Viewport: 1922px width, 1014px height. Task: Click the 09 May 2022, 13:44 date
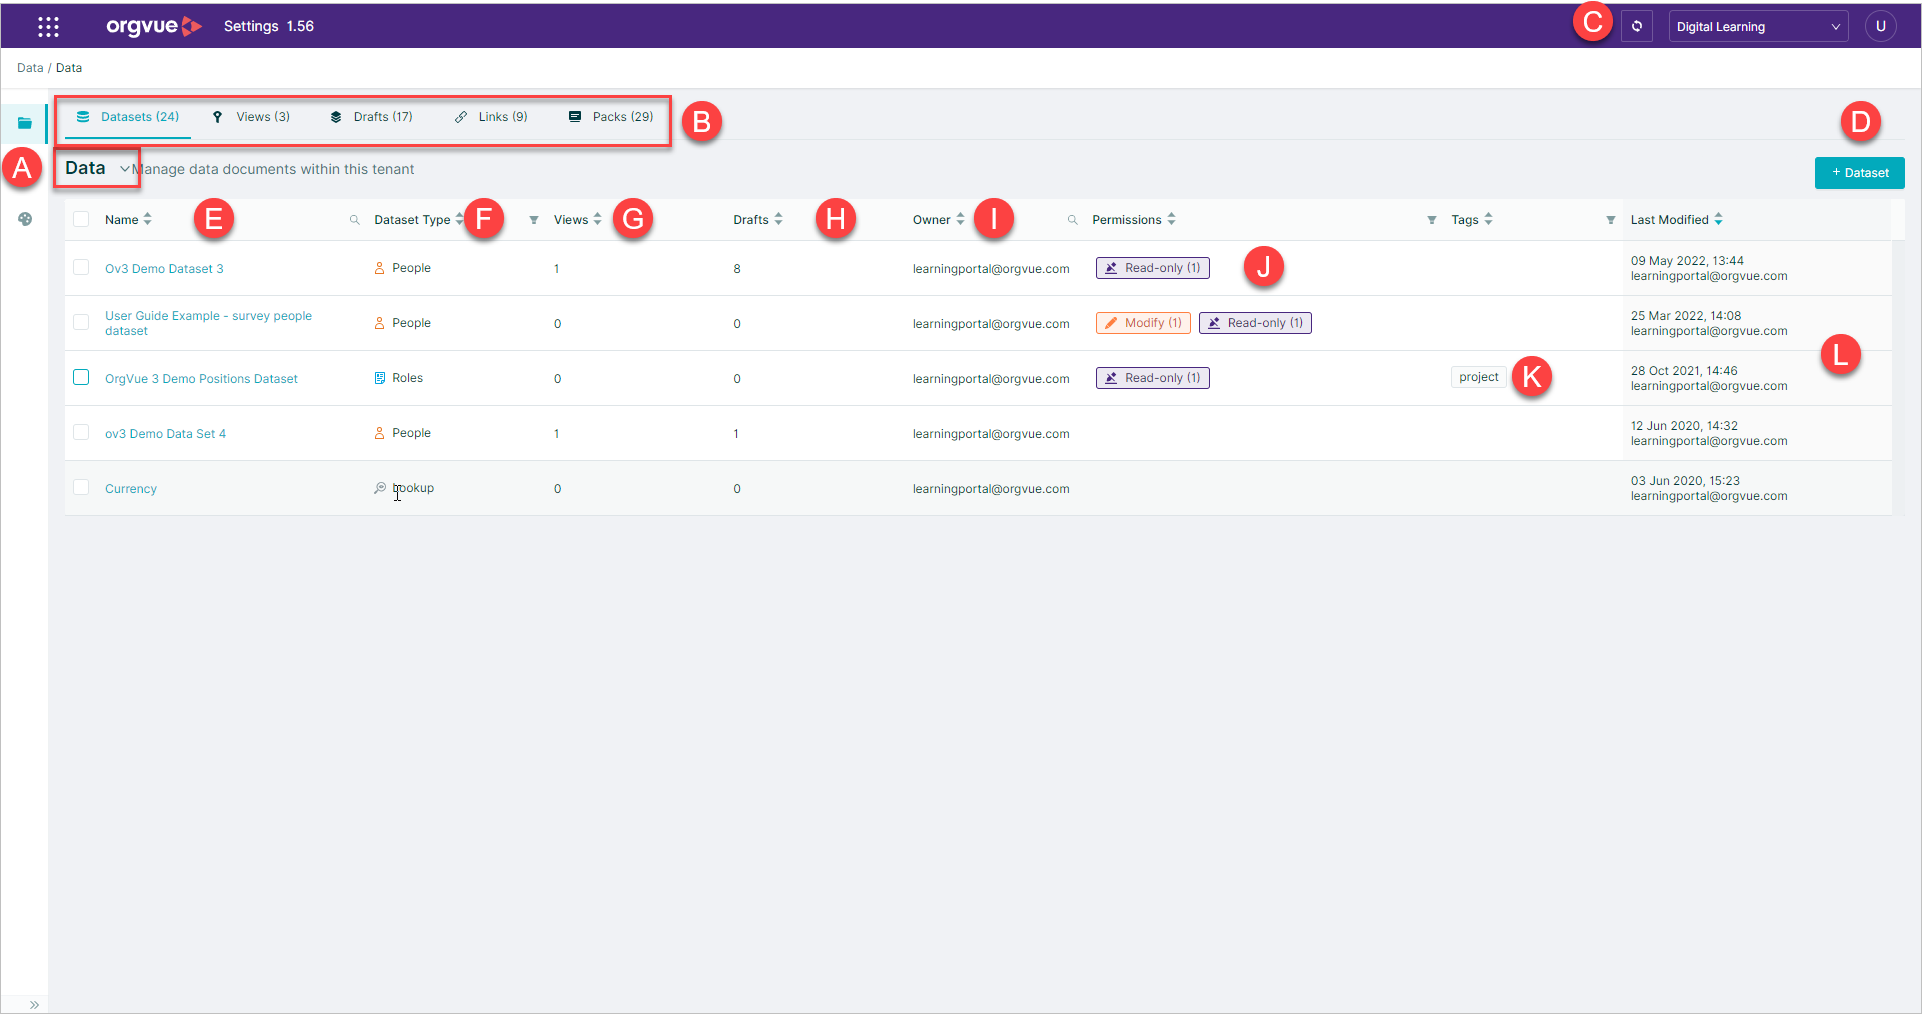(x=1687, y=261)
